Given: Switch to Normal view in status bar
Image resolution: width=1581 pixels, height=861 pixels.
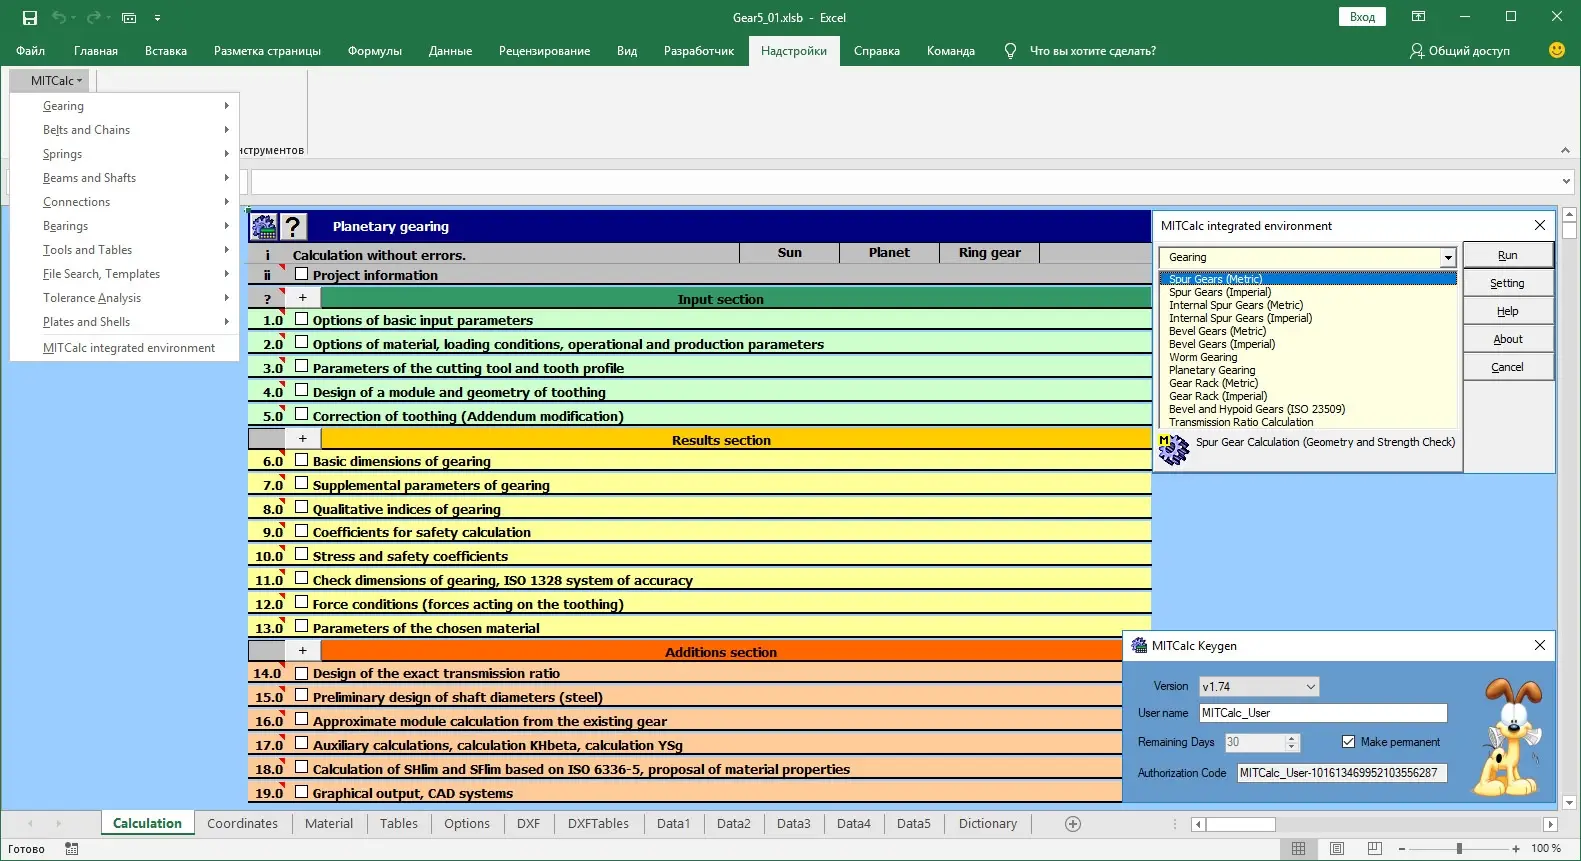Looking at the screenshot, I should coord(1298,849).
